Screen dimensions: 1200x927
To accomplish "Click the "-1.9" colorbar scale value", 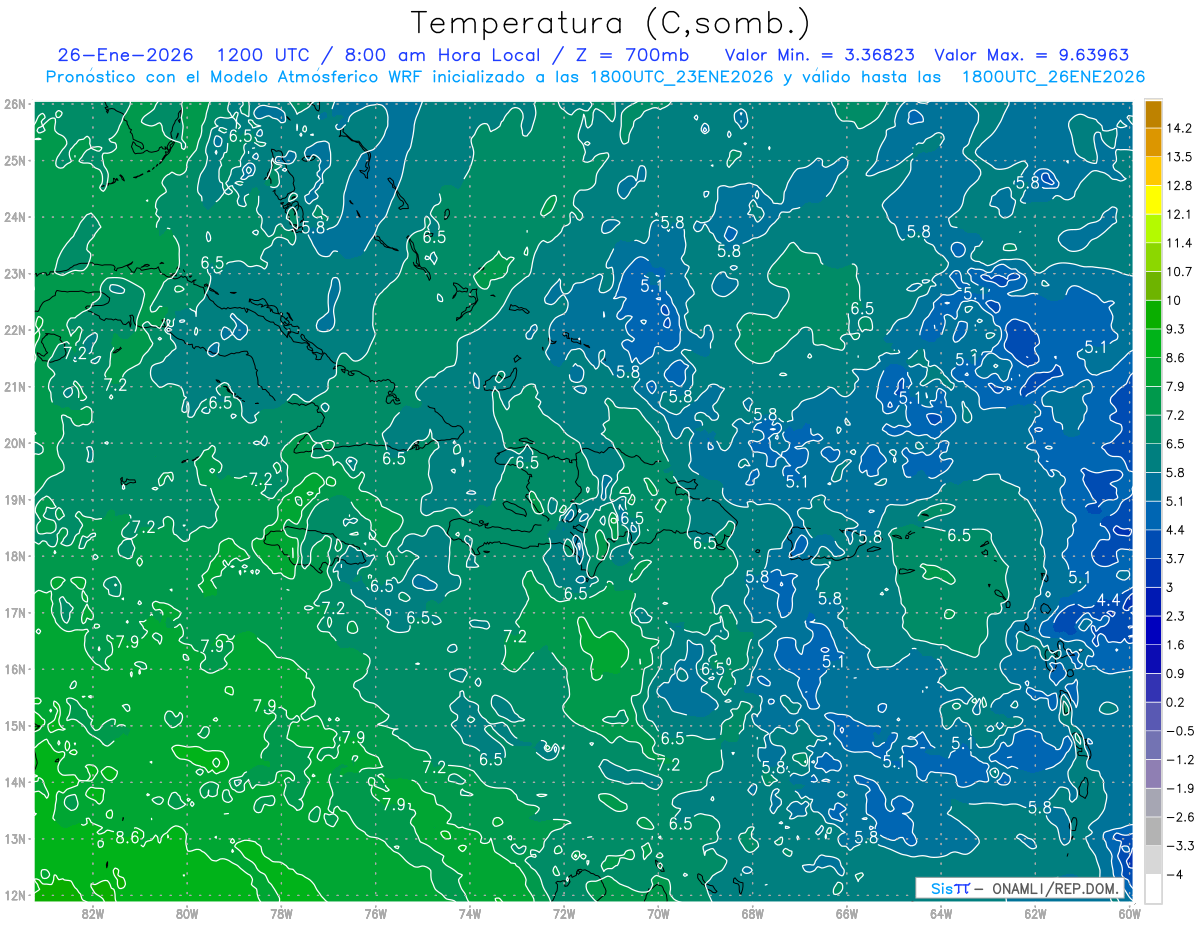I will pos(1180,788).
